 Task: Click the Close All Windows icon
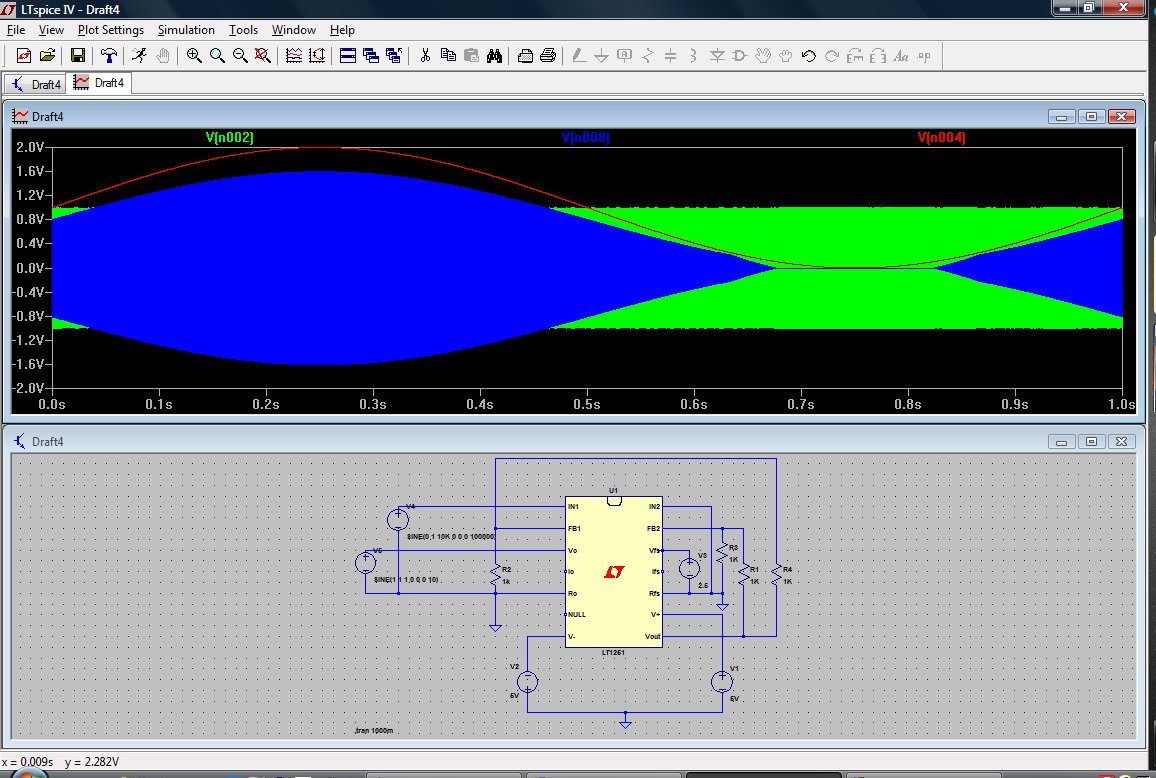click(x=394, y=56)
